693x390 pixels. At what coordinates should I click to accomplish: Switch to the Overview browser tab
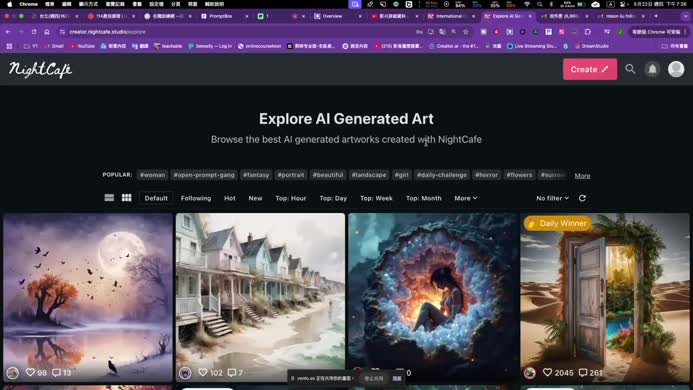coord(332,16)
